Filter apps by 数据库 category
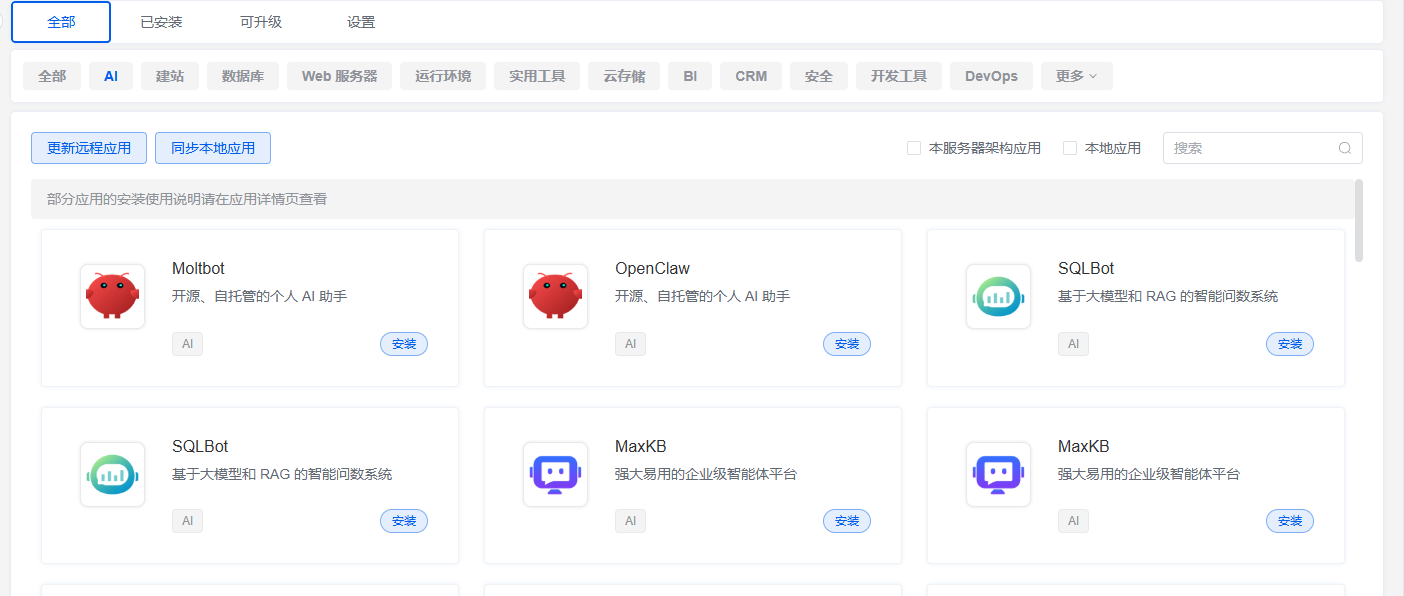 pos(243,76)
